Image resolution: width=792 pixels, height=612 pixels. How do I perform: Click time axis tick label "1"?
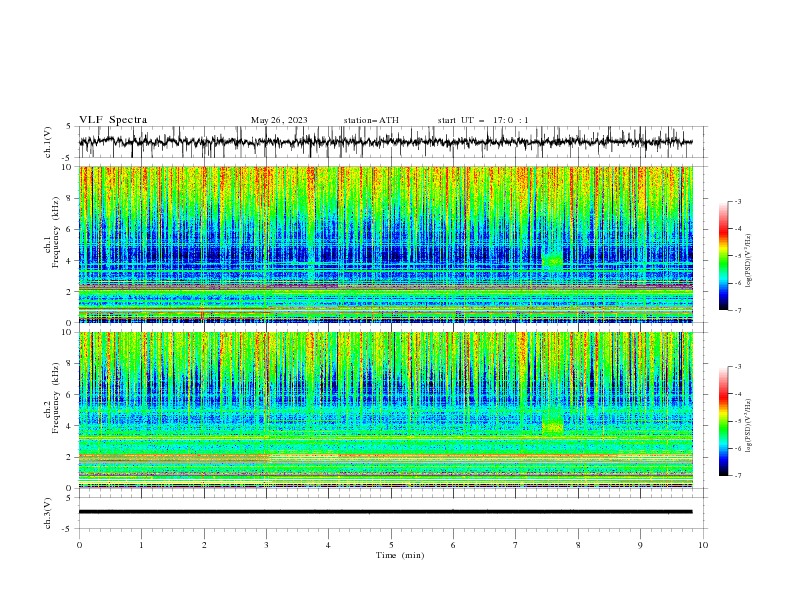tap(141, 545)
